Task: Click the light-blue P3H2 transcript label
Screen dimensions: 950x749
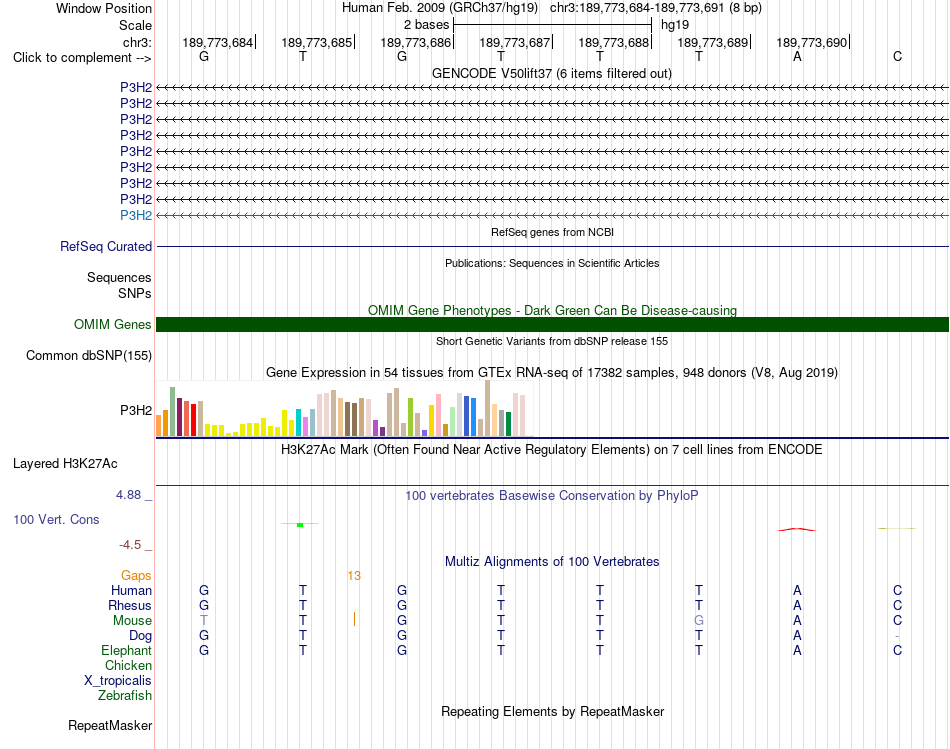Action: click(x=136, y=216)
